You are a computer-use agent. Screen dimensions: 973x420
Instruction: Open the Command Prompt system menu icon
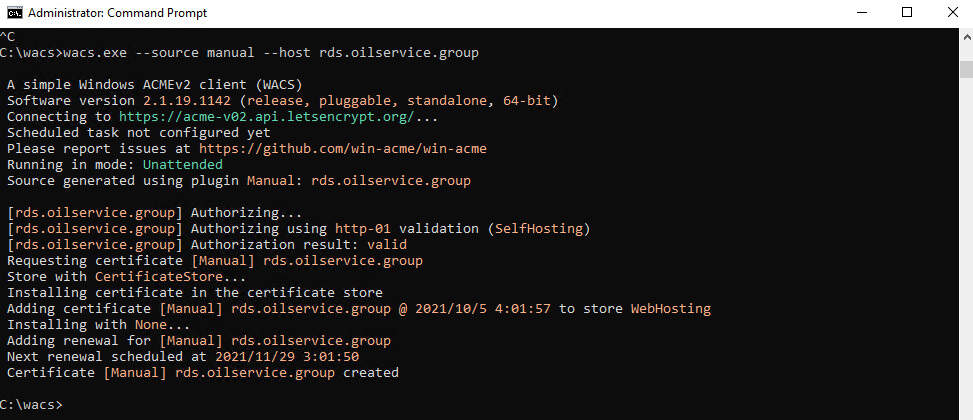click(x=14, y=13)
